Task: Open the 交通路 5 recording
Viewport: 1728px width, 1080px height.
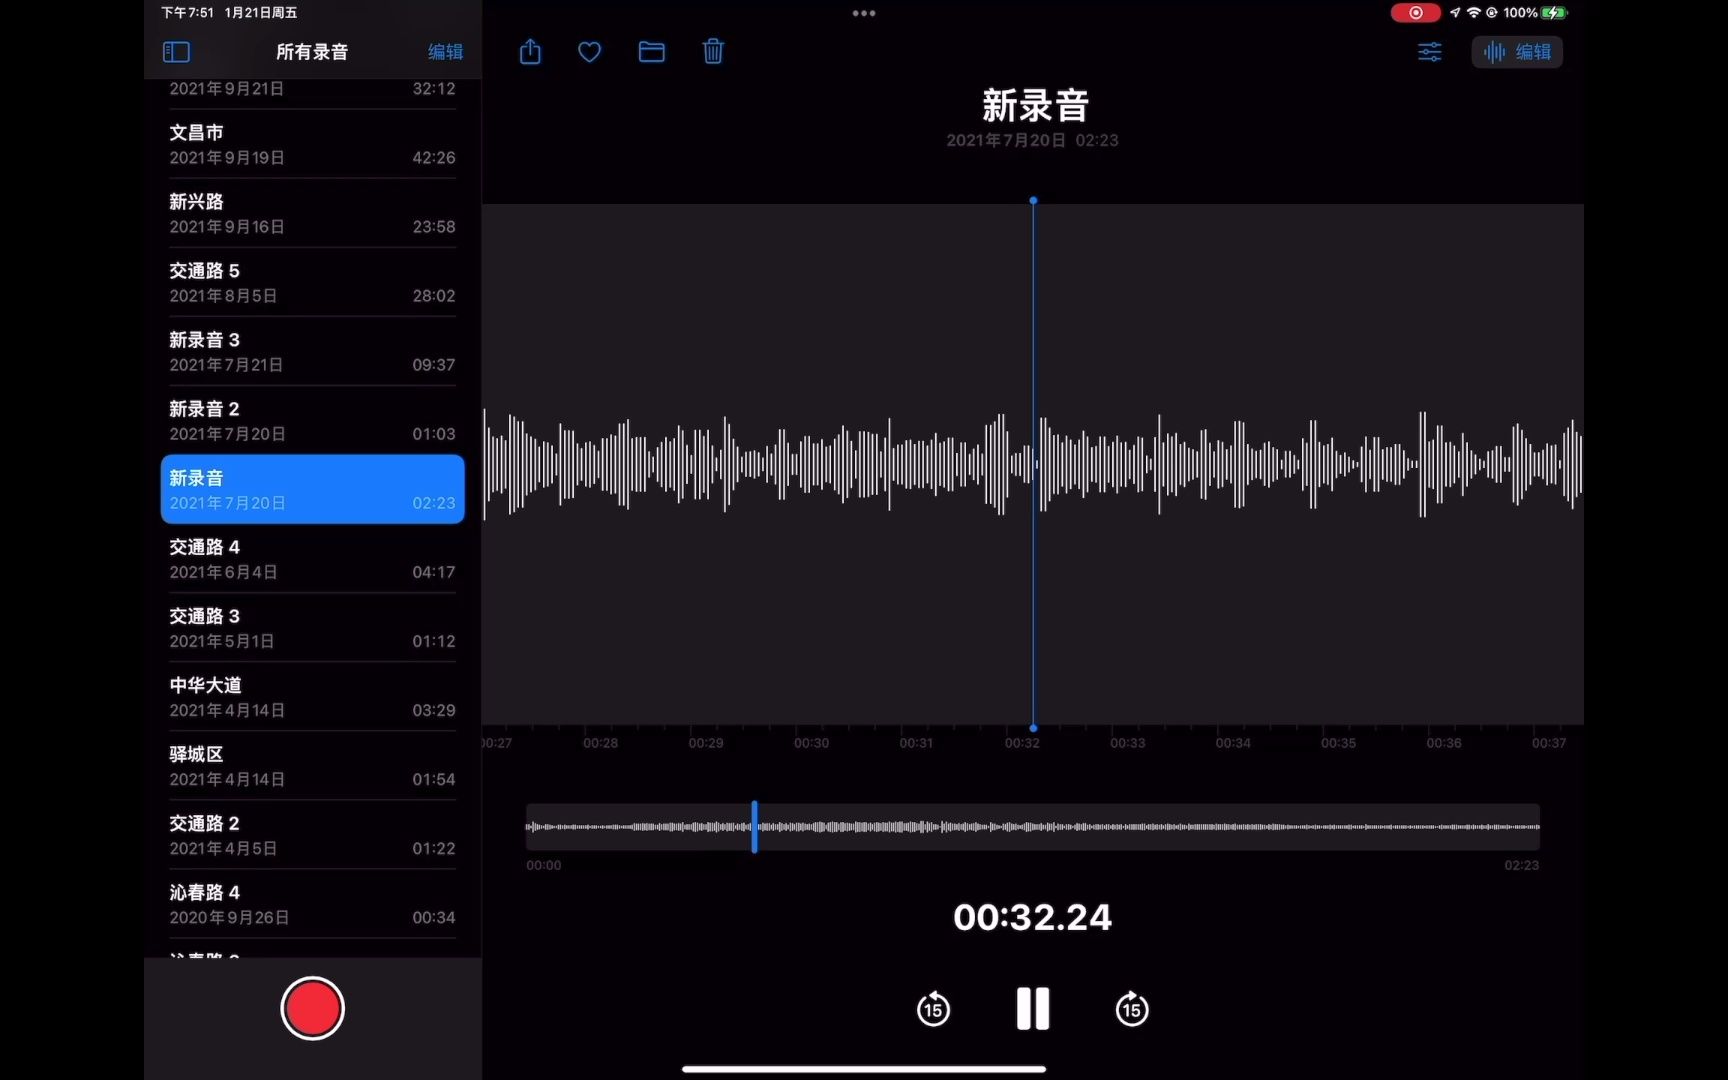Action: 312,283
